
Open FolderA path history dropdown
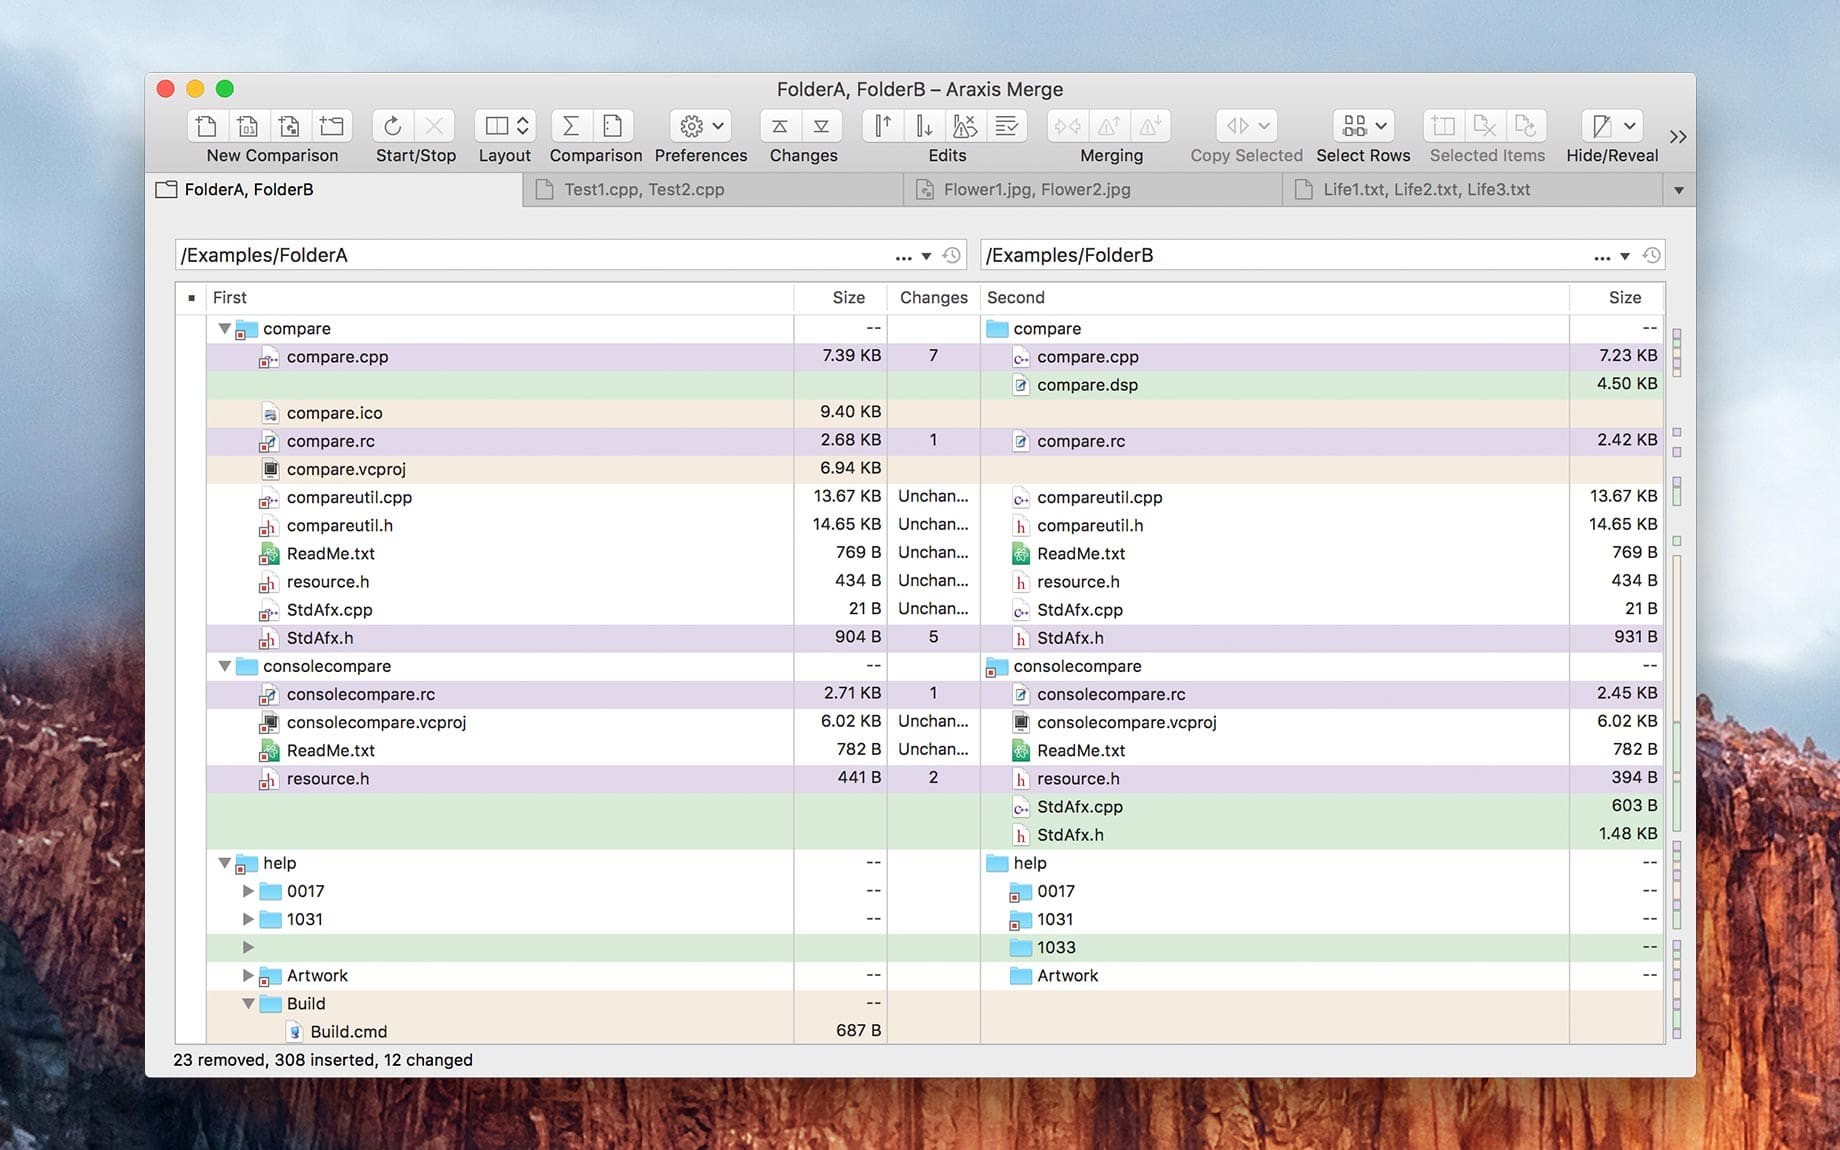926,256
